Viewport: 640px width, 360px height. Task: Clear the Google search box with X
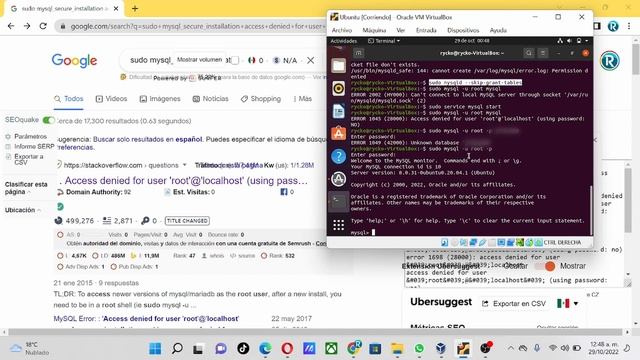pyautogui.click(x=311, y=60)
